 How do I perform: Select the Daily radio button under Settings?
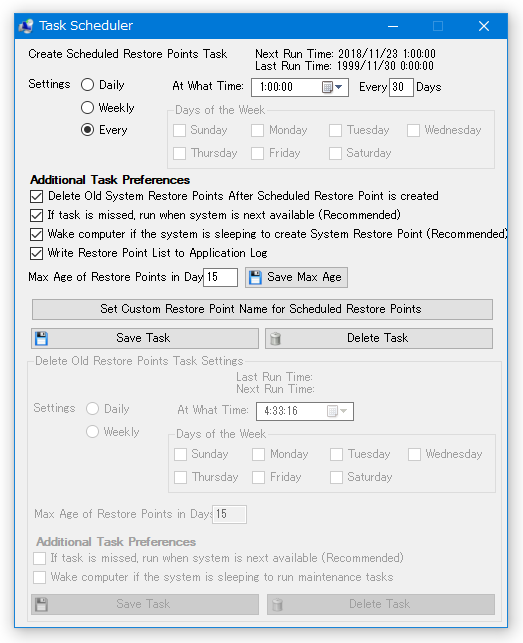[87, 85]
